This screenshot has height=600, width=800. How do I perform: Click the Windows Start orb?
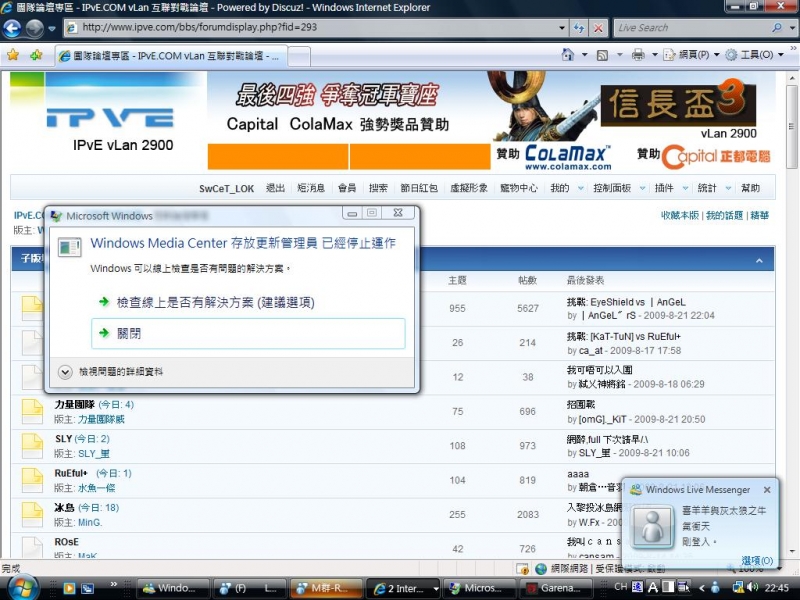coord(21,587)
